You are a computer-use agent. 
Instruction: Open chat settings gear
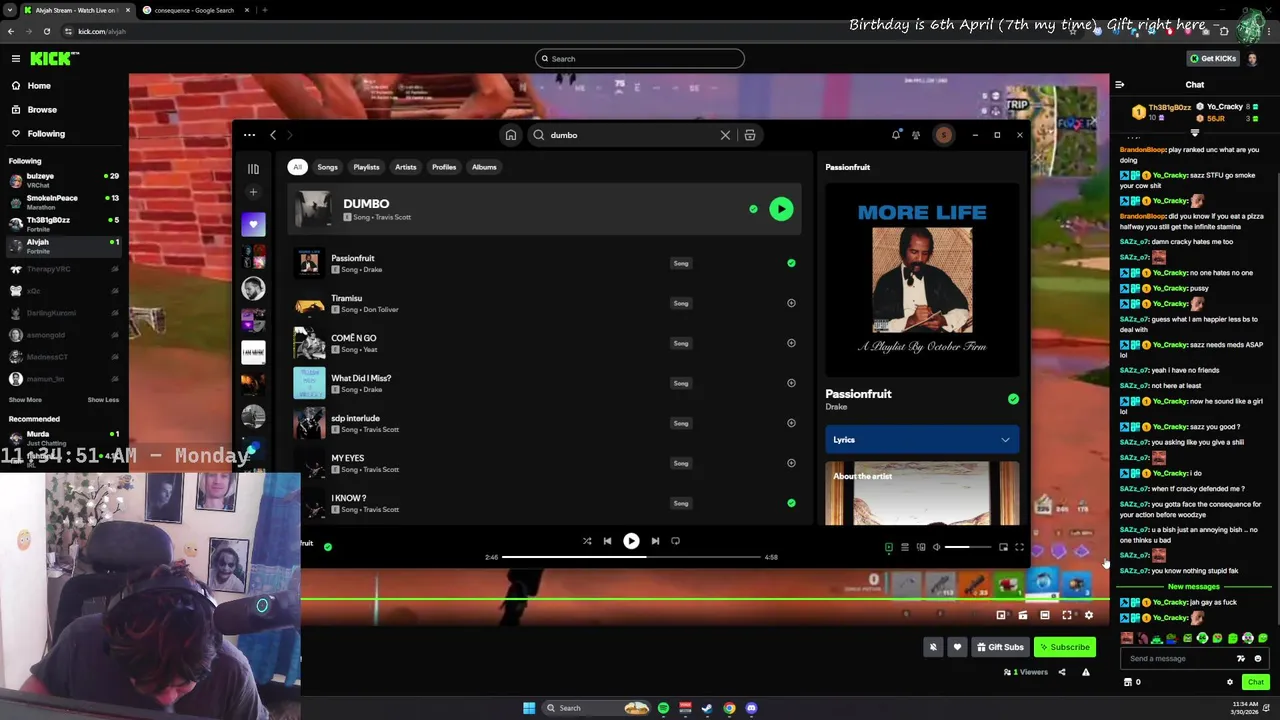[1230, 682]
